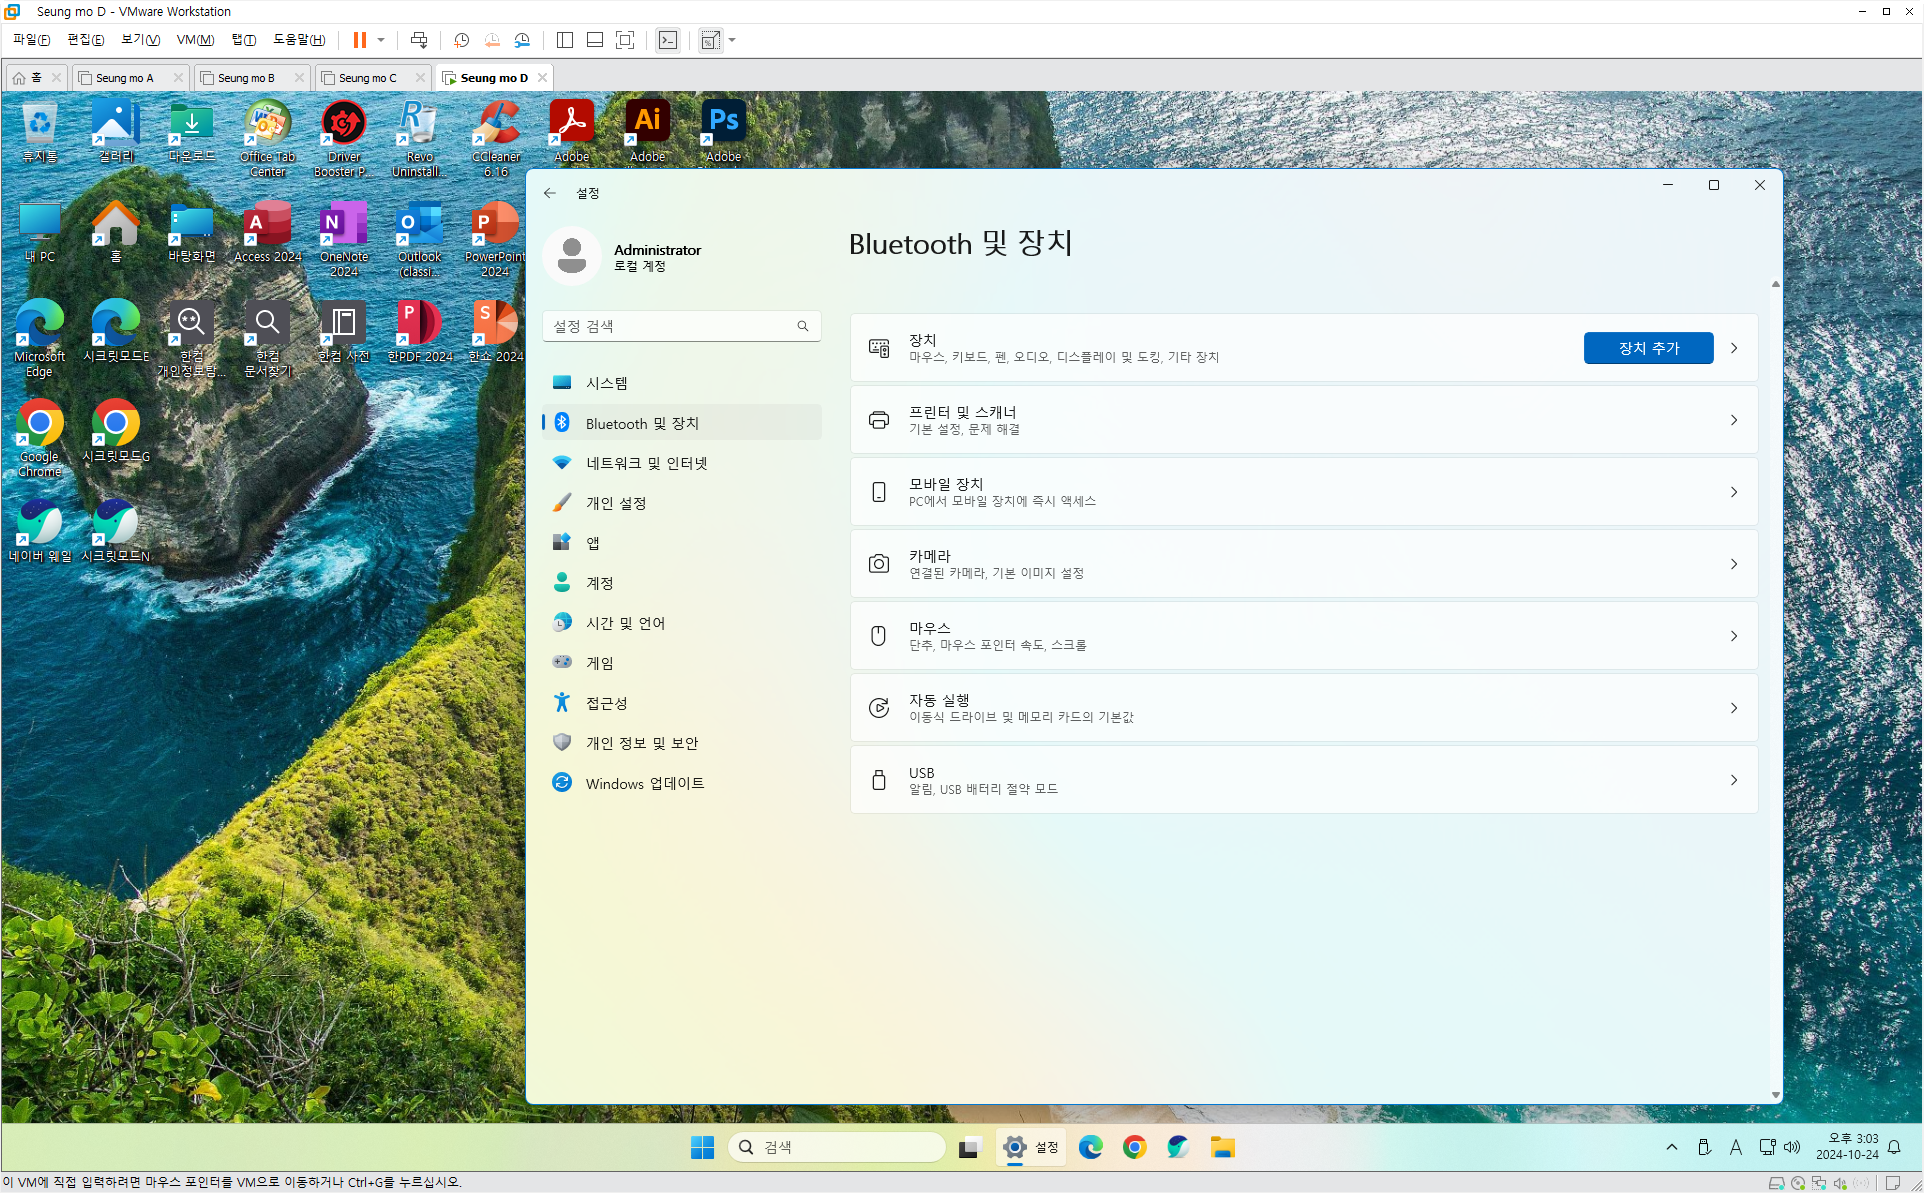Open Google Chrome from the taskbar
This screenshot has height=1193, width=1924.
[x=1134, y=1147]
